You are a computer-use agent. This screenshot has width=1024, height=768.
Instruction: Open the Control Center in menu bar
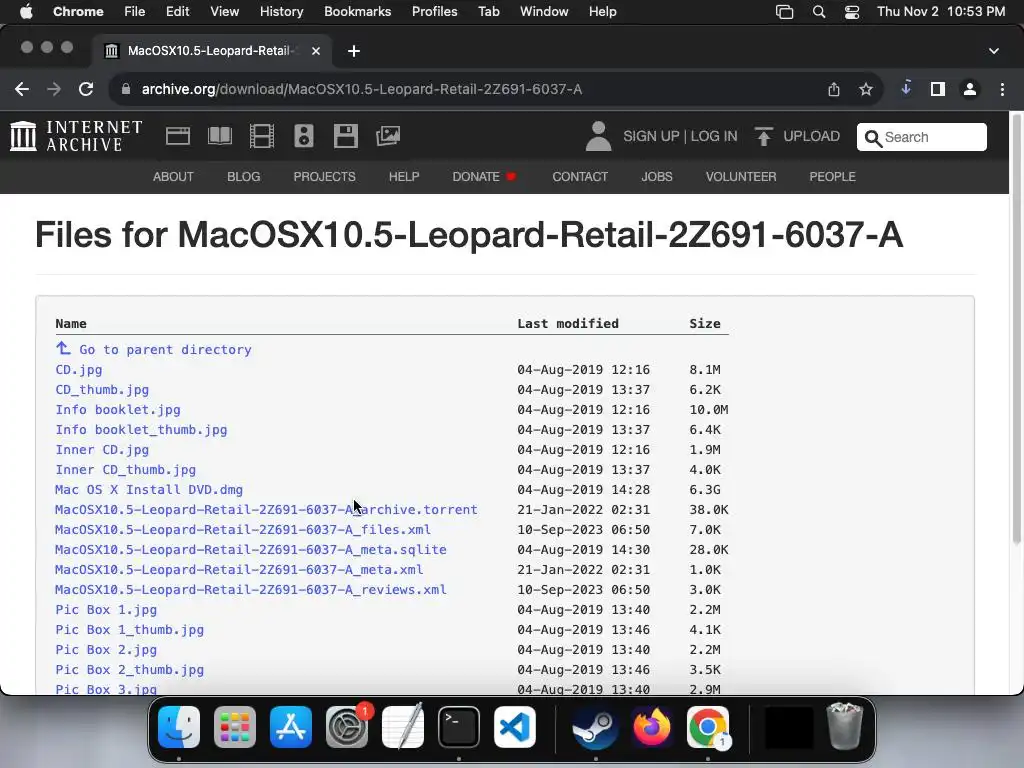pyautogui.click(x=852, y=12)
